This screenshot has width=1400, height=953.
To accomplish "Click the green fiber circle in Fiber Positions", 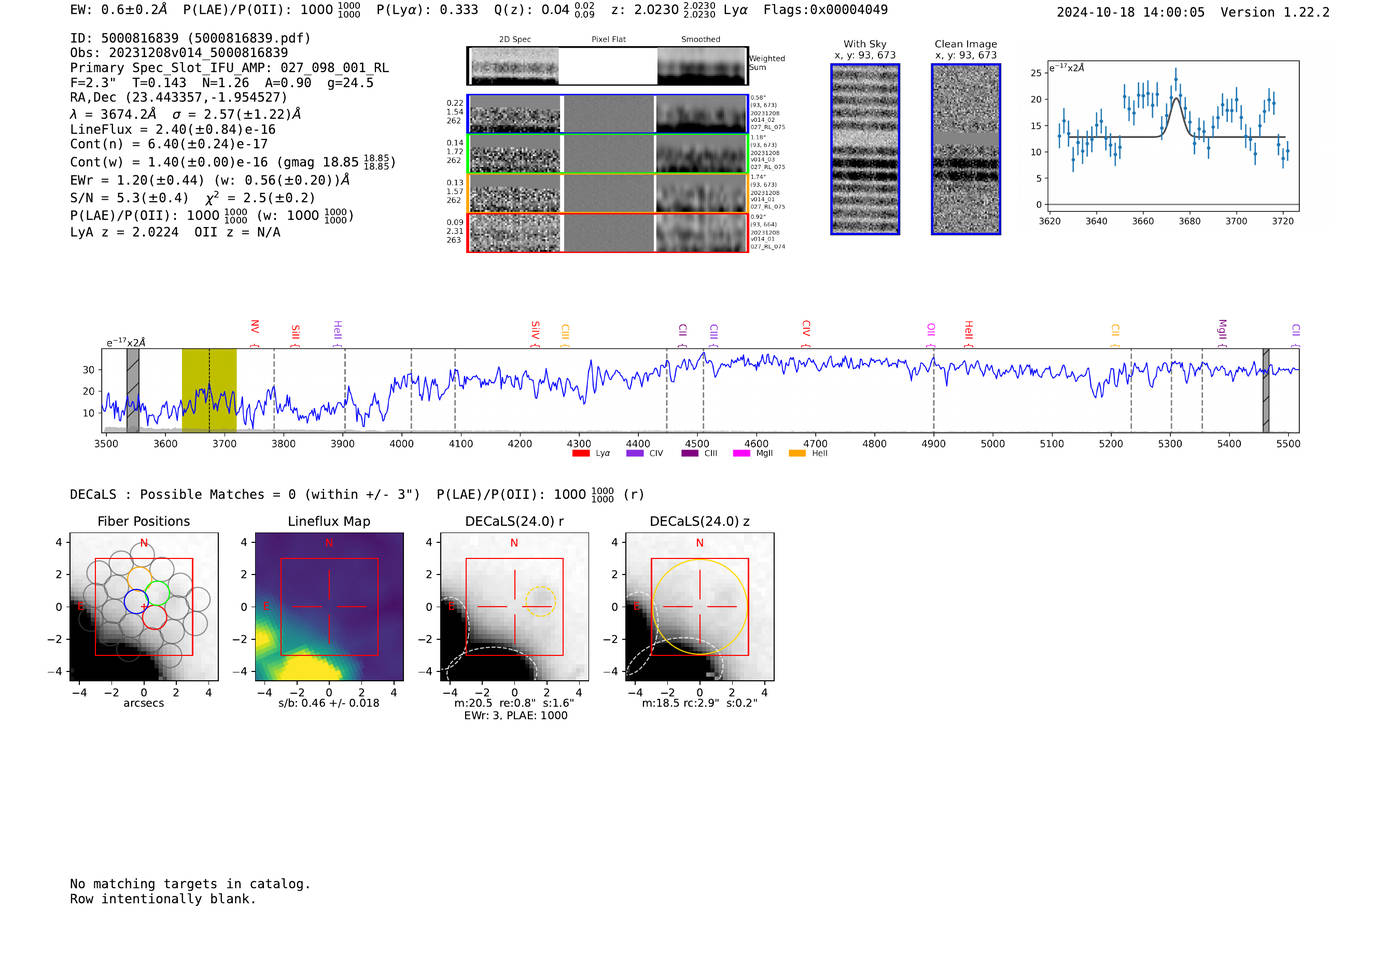I will pos(158,593).
